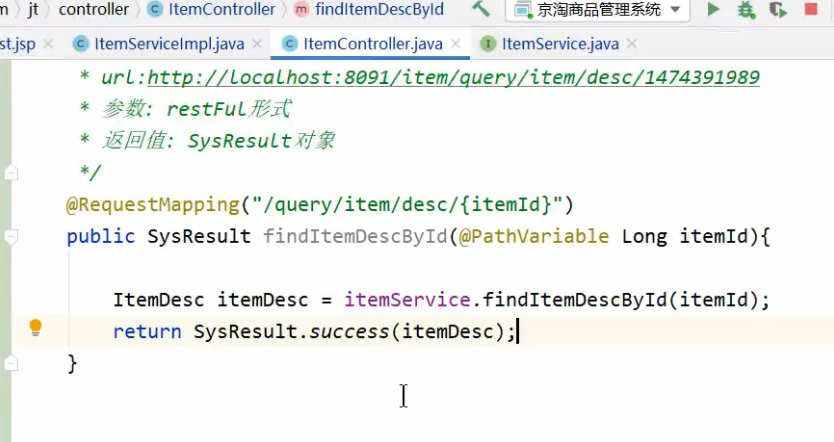Screen dimensions: 834x442
Task: Click the 'public' keyword
Action: (x=101, y=237)
